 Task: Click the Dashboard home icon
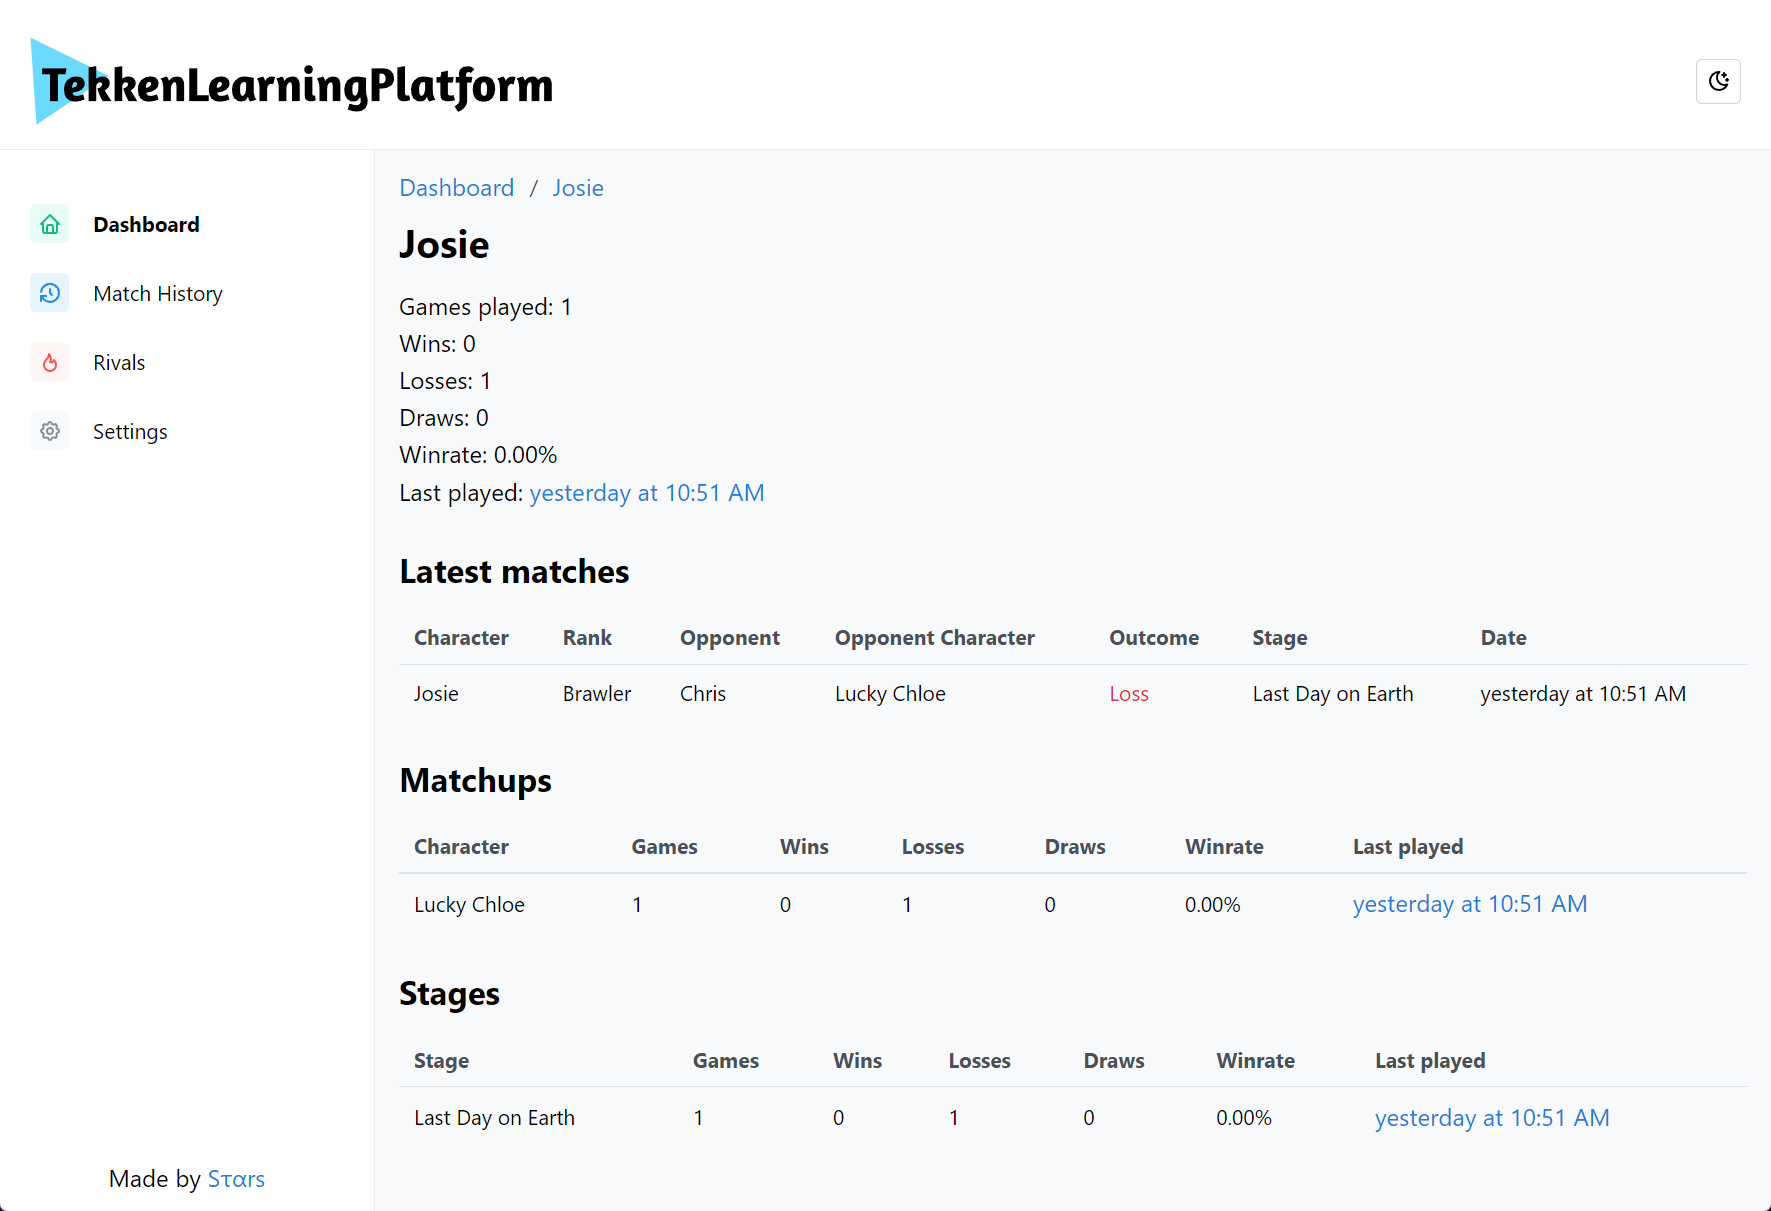coord(50,224)
